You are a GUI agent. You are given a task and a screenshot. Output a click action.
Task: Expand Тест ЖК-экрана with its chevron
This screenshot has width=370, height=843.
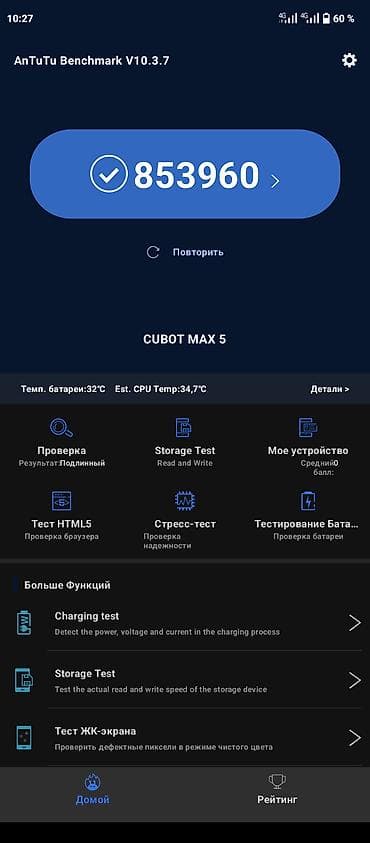coord(354,738)
